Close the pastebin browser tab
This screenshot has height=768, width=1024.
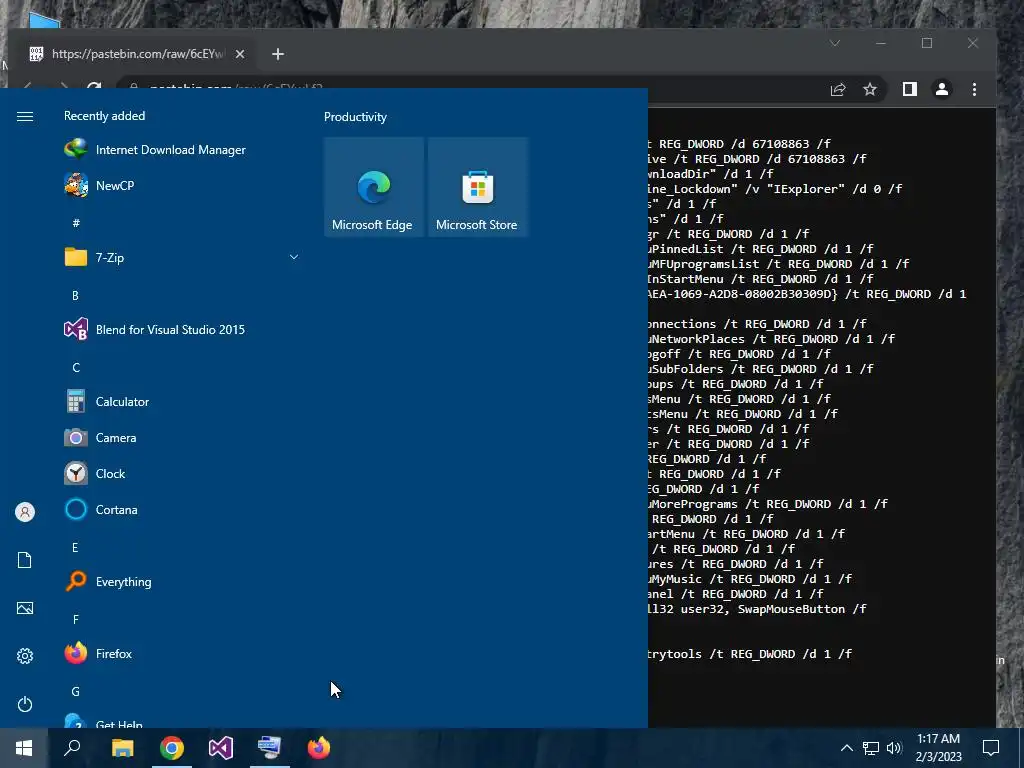[x=240, y=54]
